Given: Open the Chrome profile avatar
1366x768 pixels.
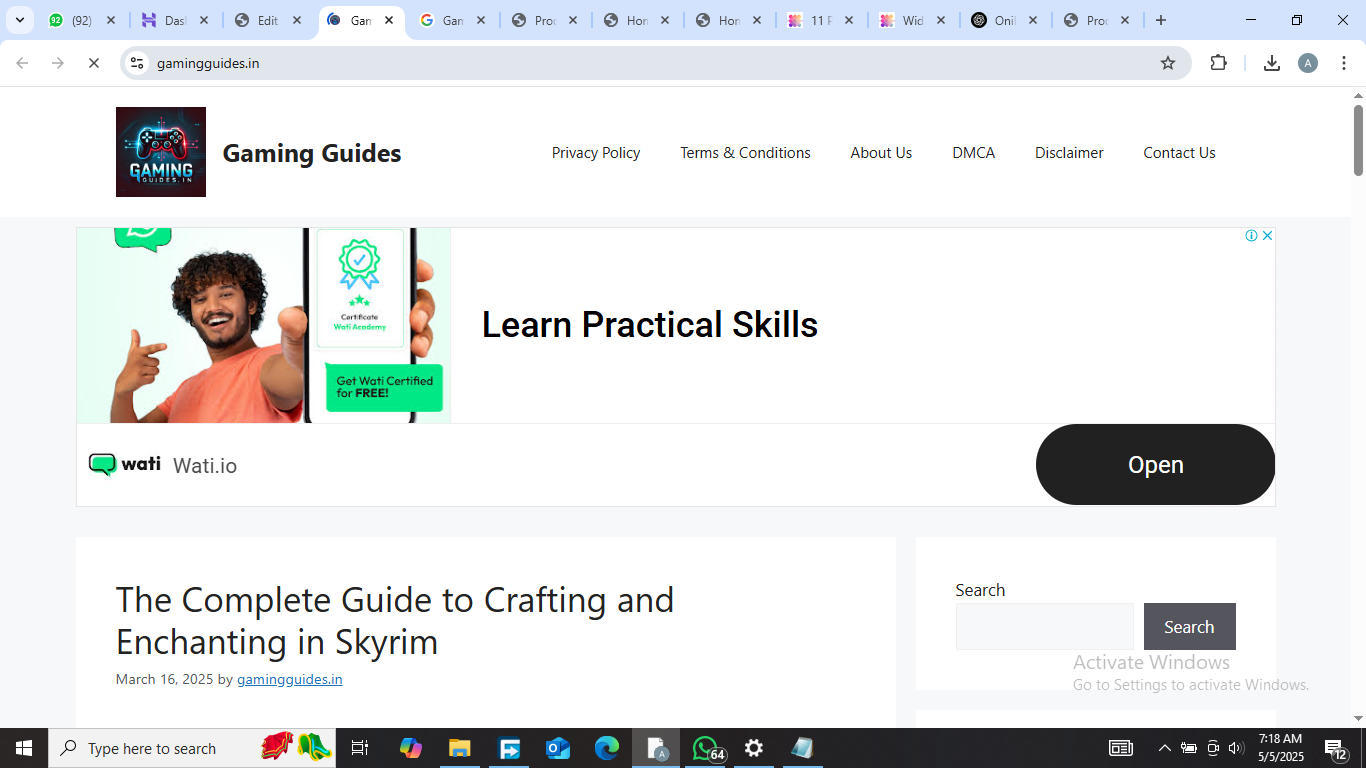Looking at the screenshot, I should pos(1308,63).
